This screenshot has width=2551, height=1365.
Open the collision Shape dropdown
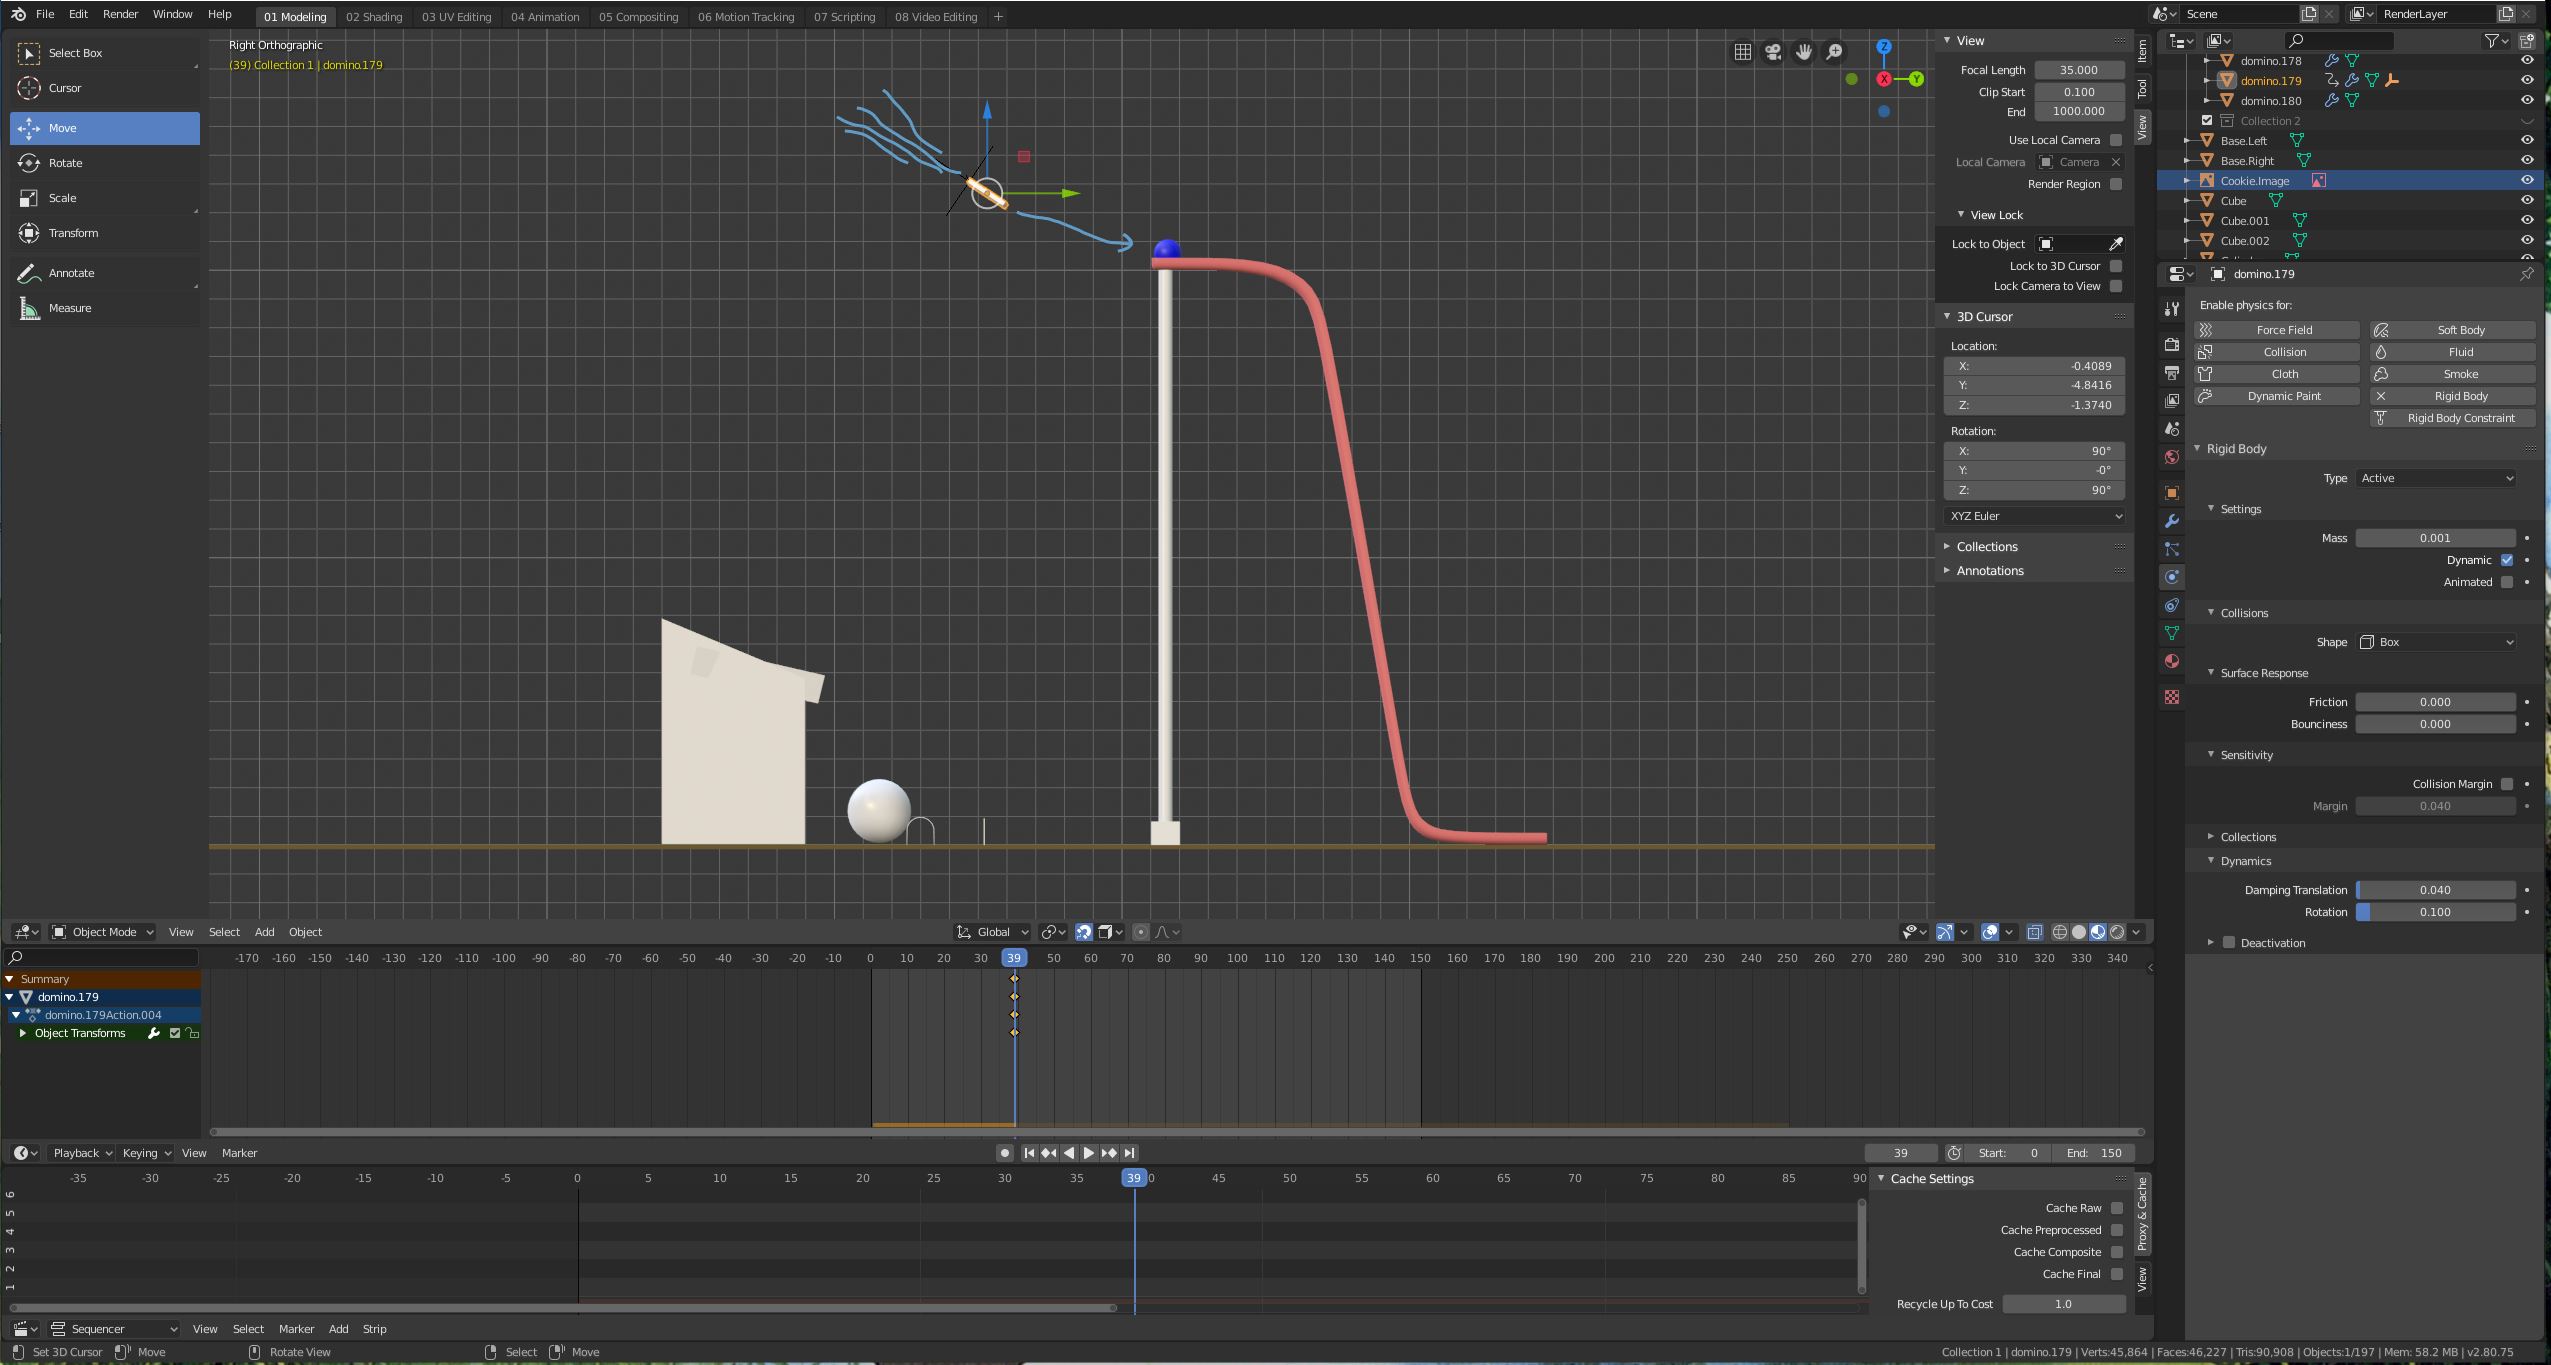2436,642
